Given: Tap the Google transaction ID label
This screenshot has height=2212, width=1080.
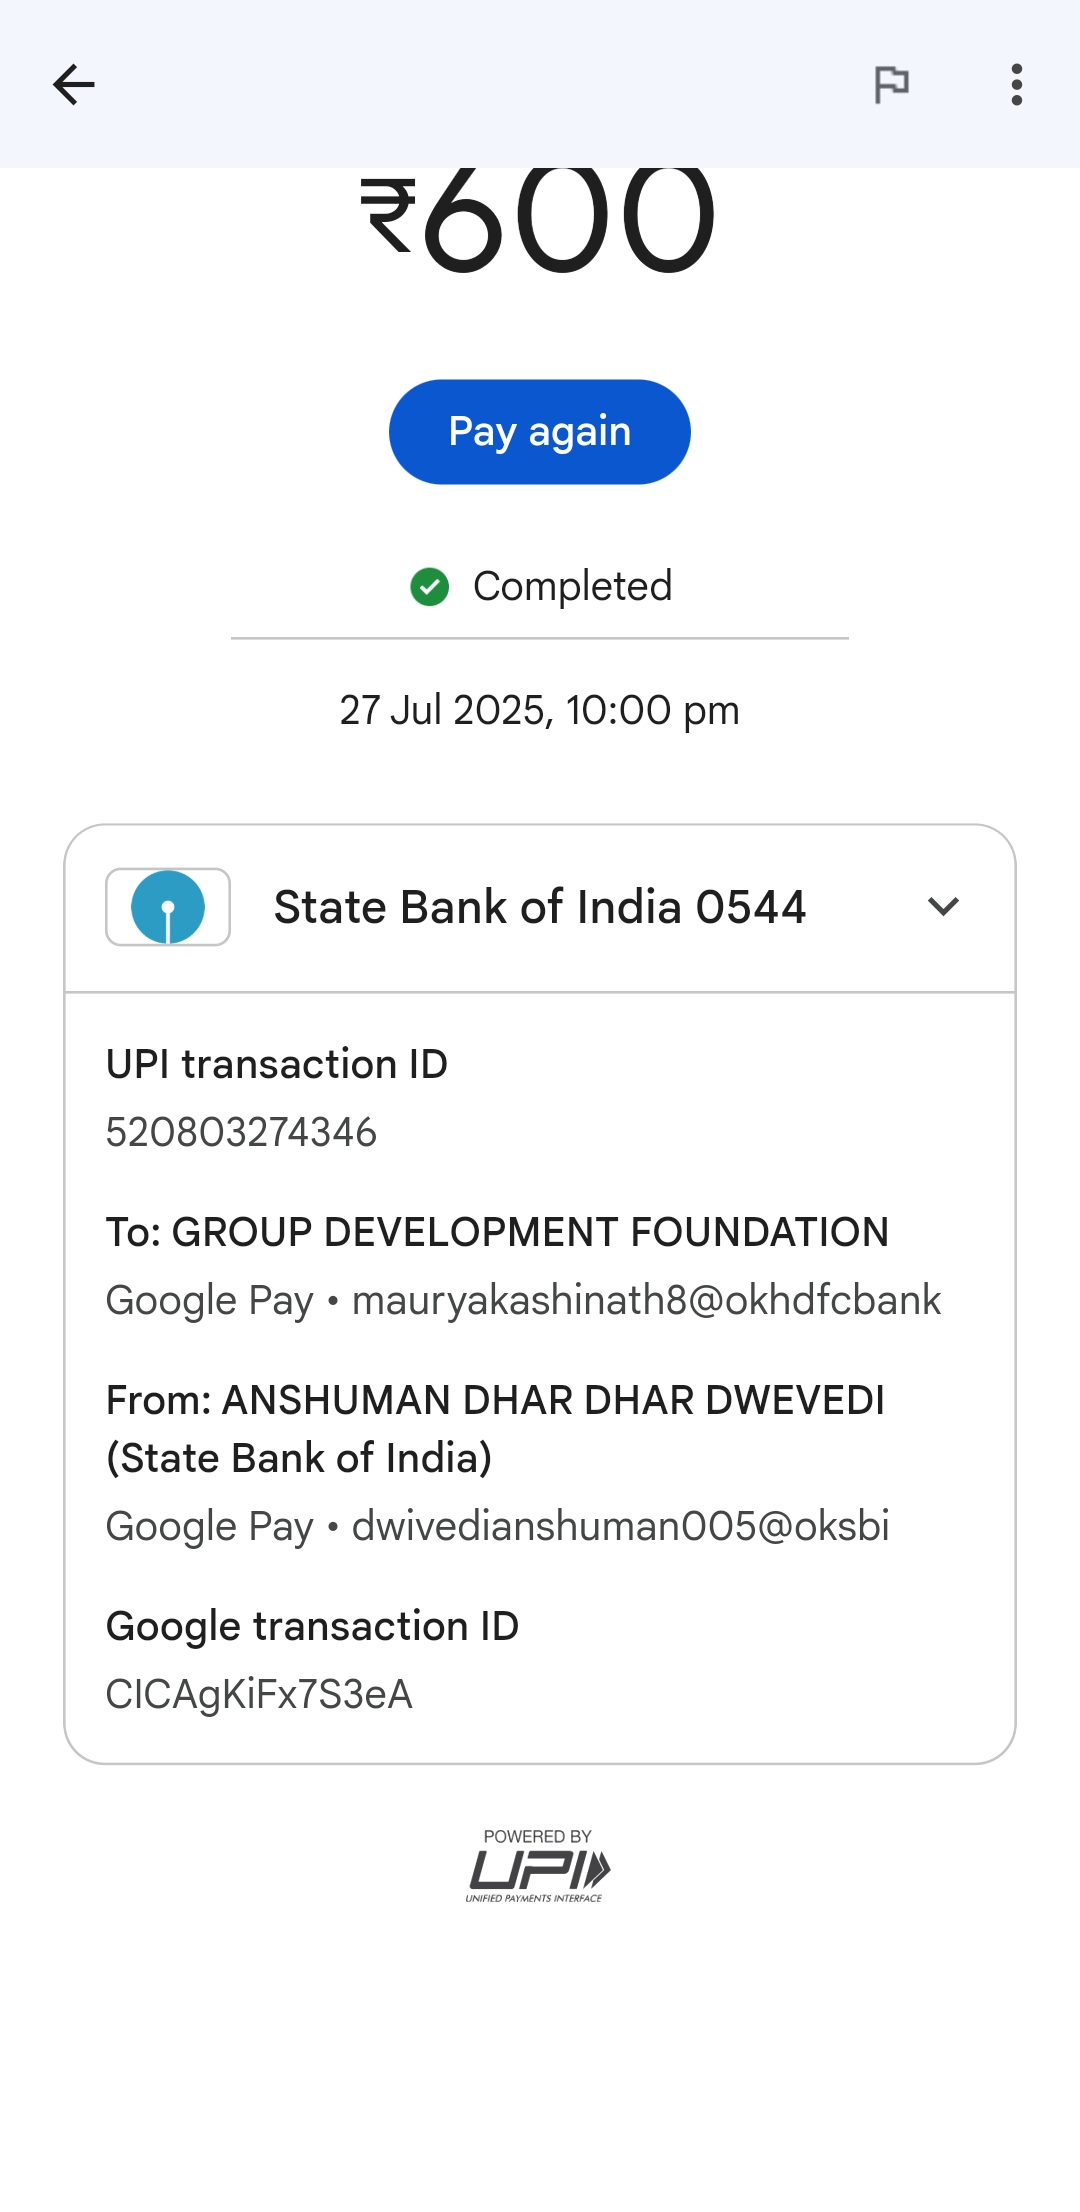Looking at the screenshot, I should point(313,1627).
